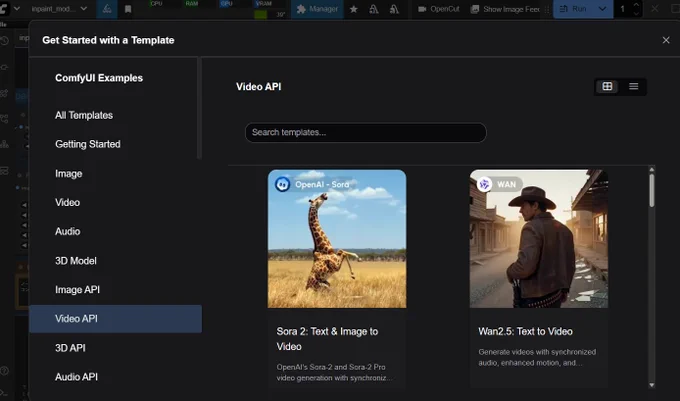The width and height of the screenshot is (680, 401).
Task: Click the bookmark icon in top bar
Action: point(128,9)
